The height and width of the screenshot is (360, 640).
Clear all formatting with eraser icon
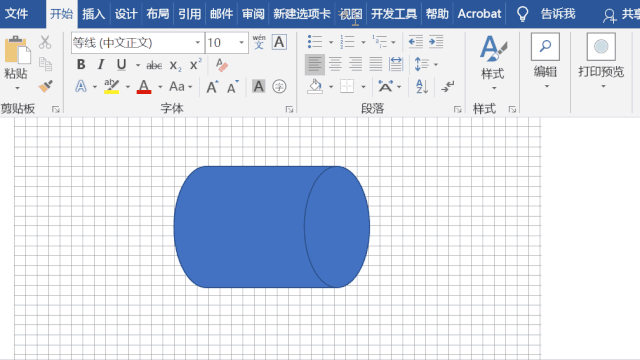[222, 64]
